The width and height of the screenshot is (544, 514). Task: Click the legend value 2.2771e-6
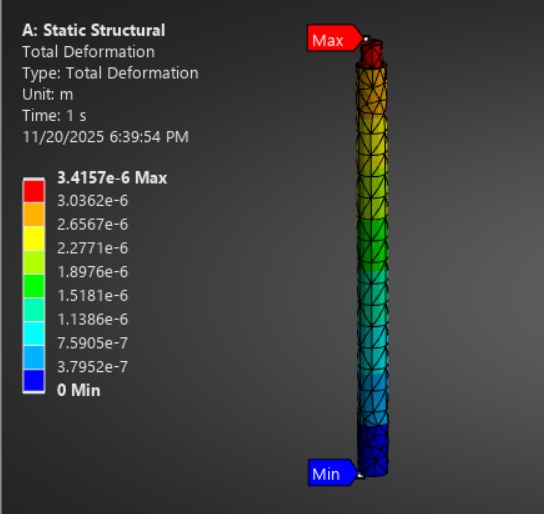(x=93, y=248)
